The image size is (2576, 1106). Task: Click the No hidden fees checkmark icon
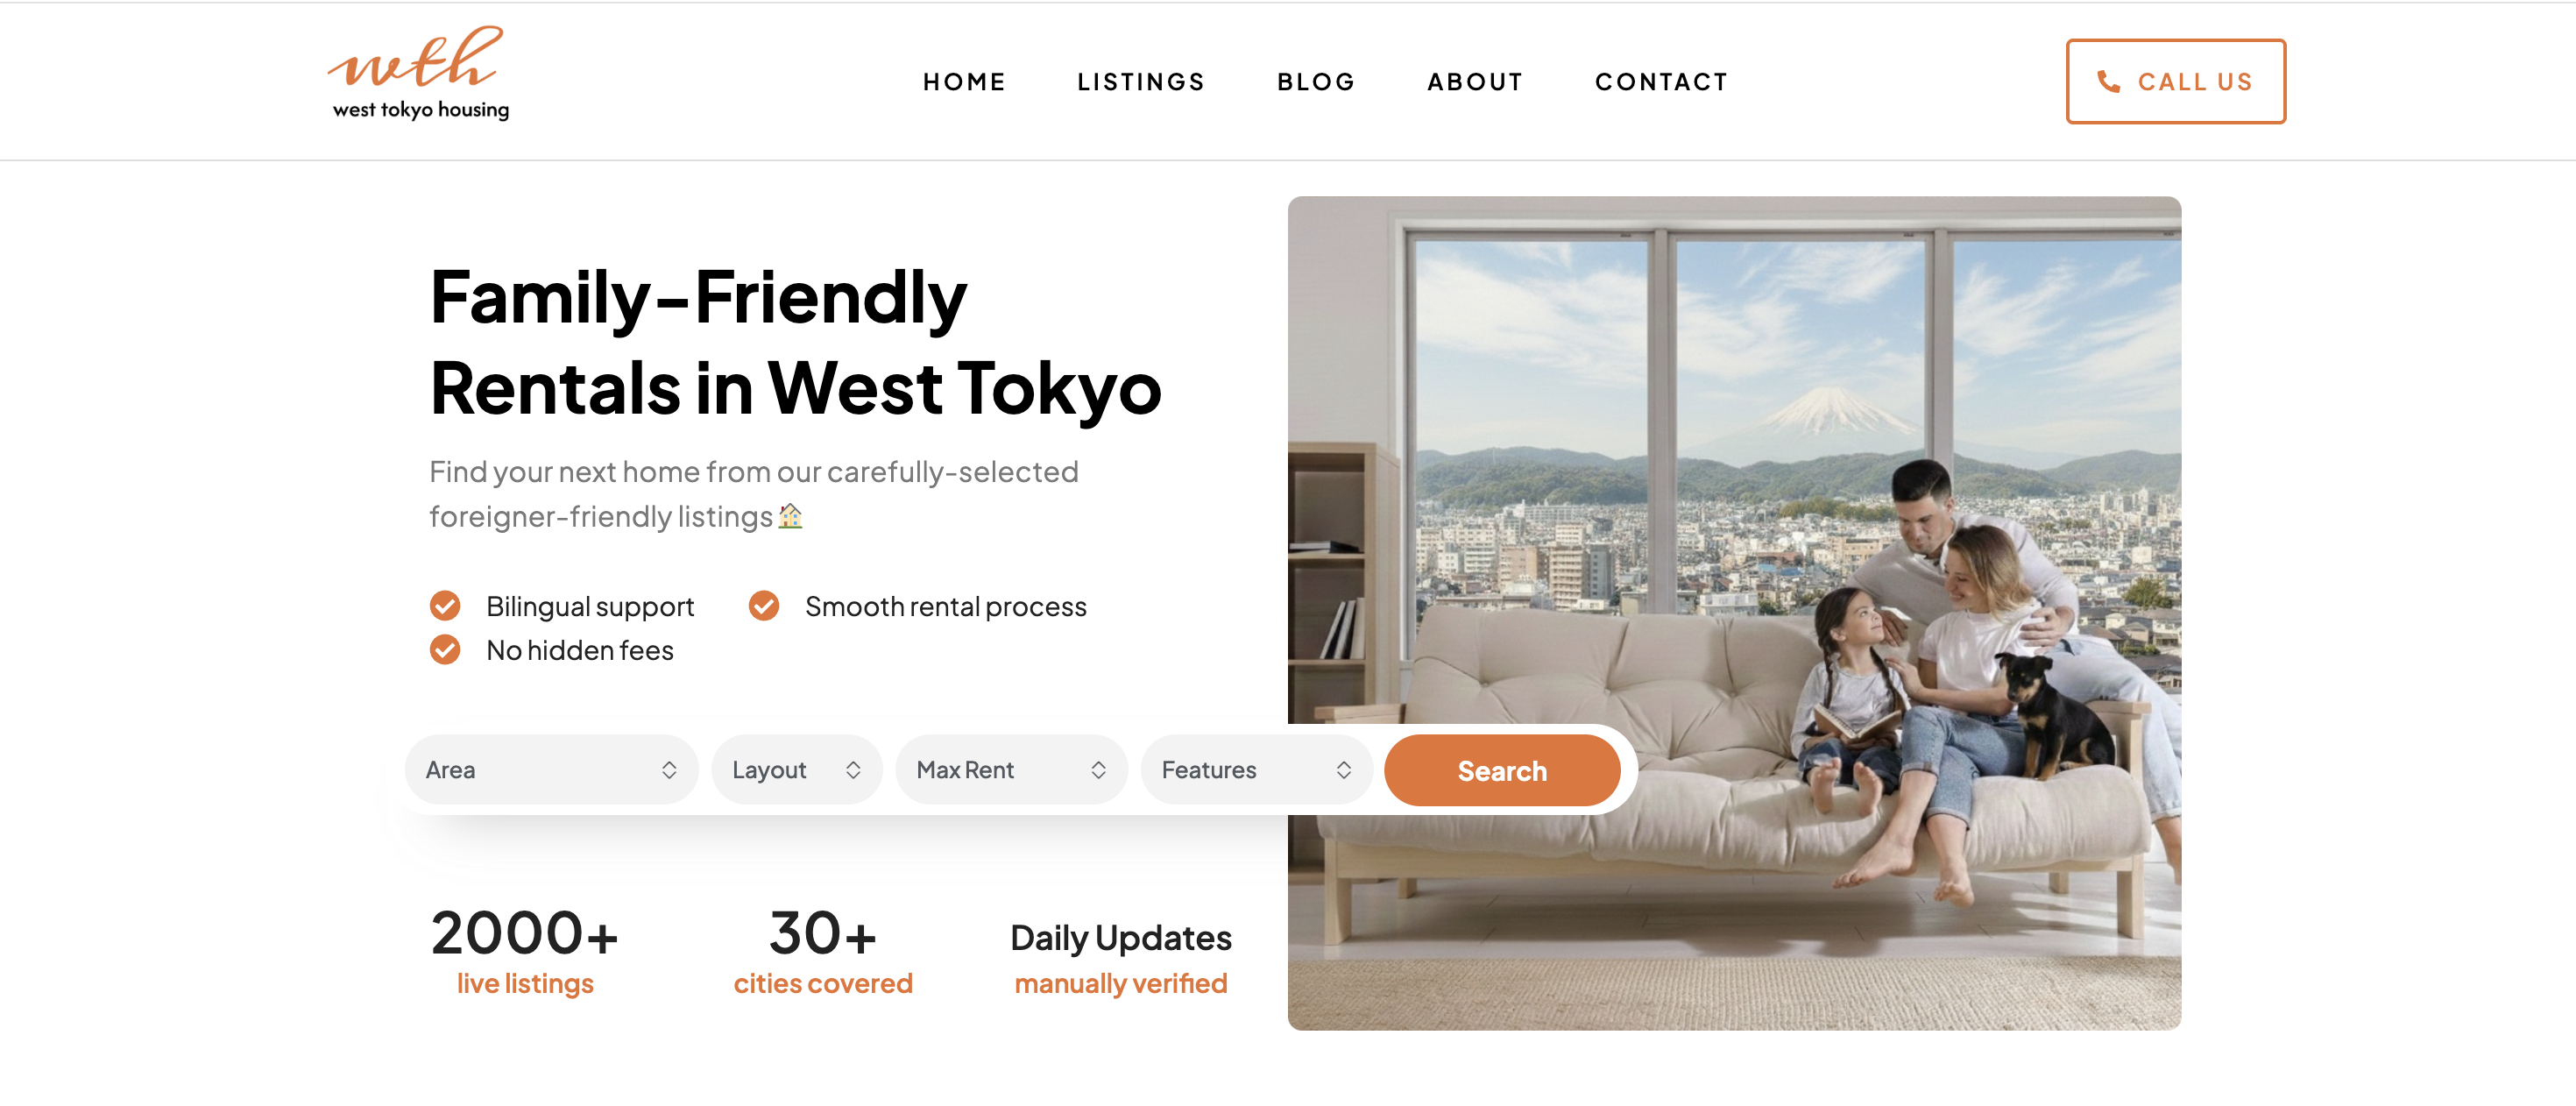[x=445, y=650]
